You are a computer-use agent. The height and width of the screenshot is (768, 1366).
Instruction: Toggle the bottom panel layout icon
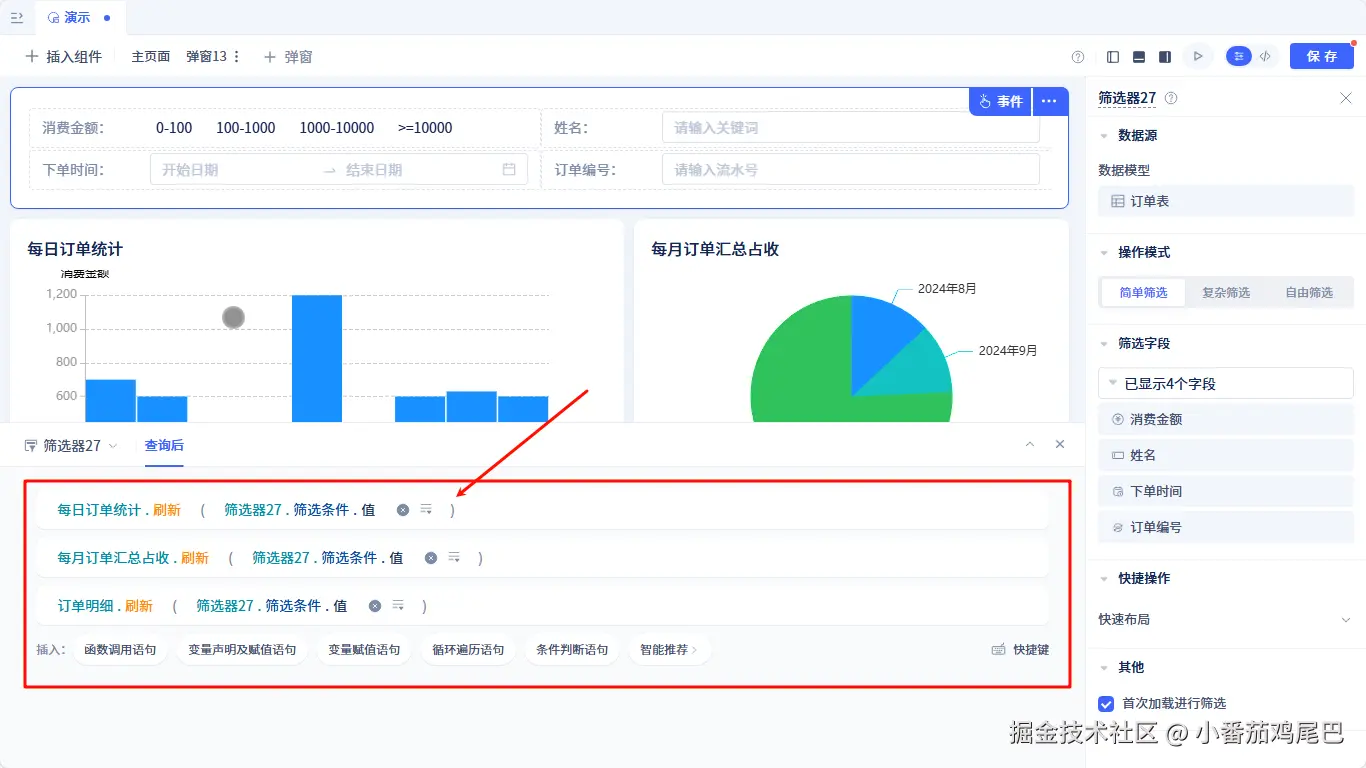(1139, 57)
